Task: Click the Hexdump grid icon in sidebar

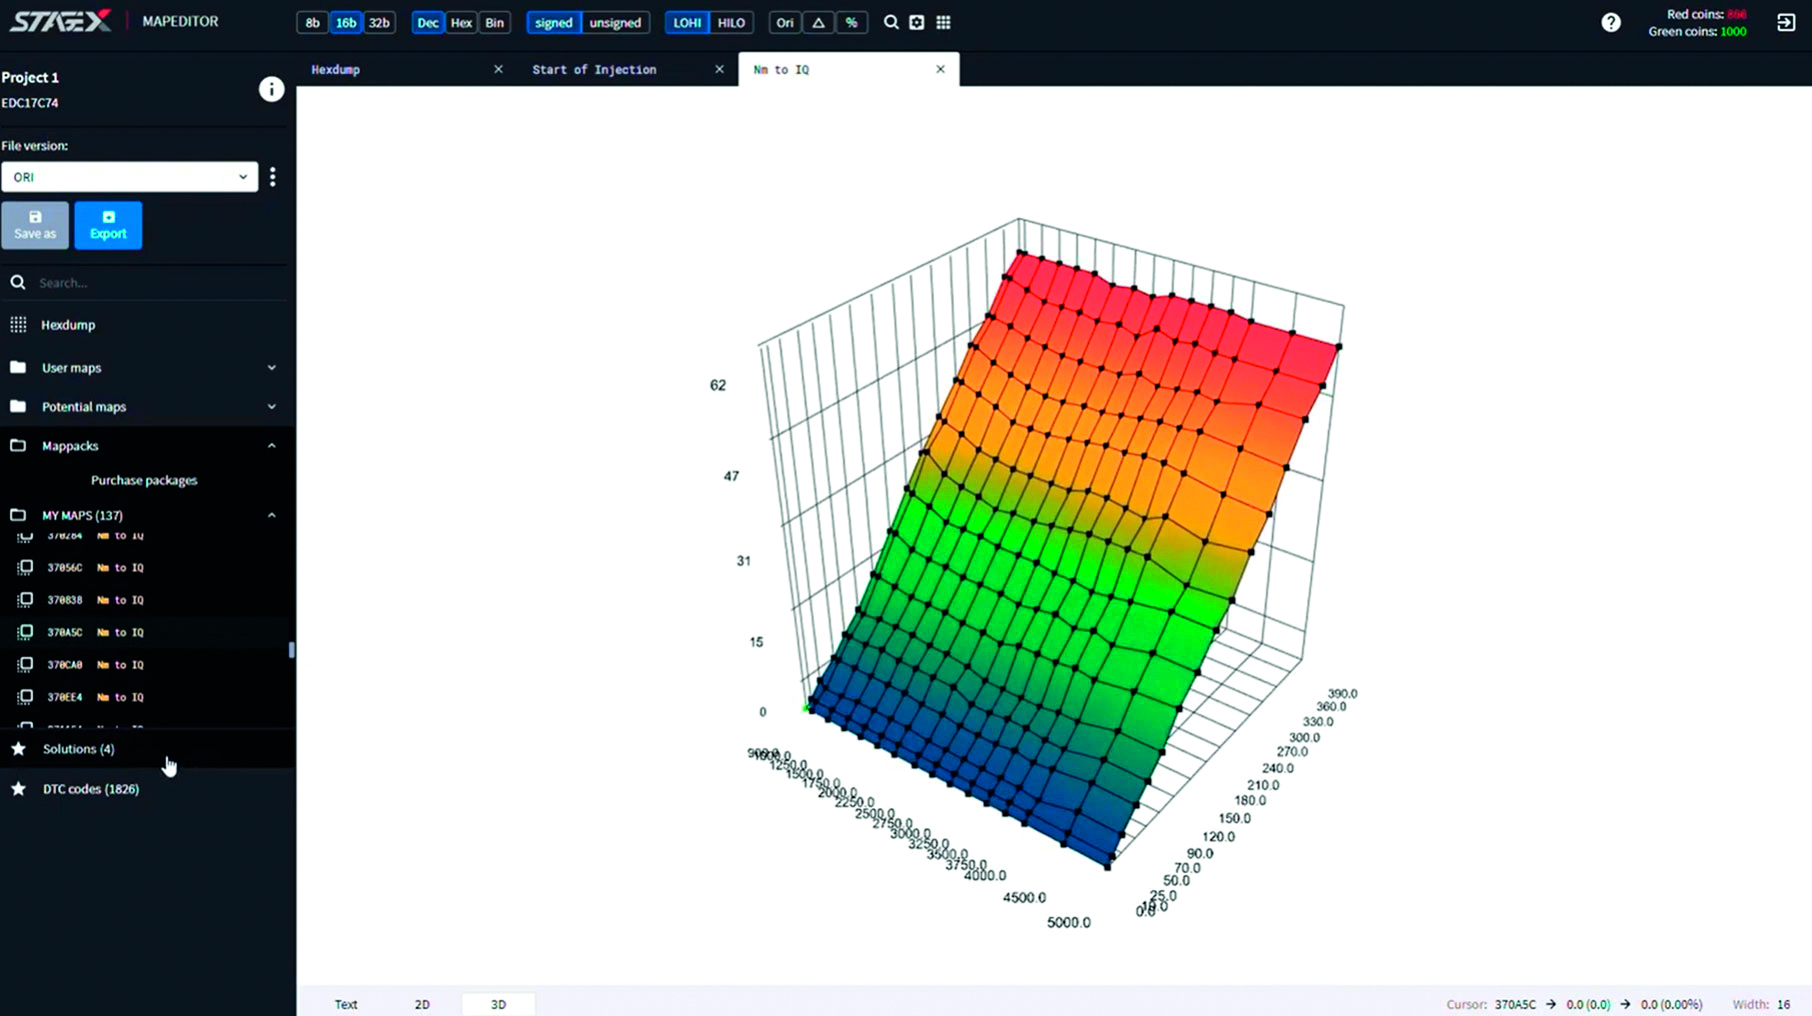Action: pyautogui.click(x=18, y=324)
